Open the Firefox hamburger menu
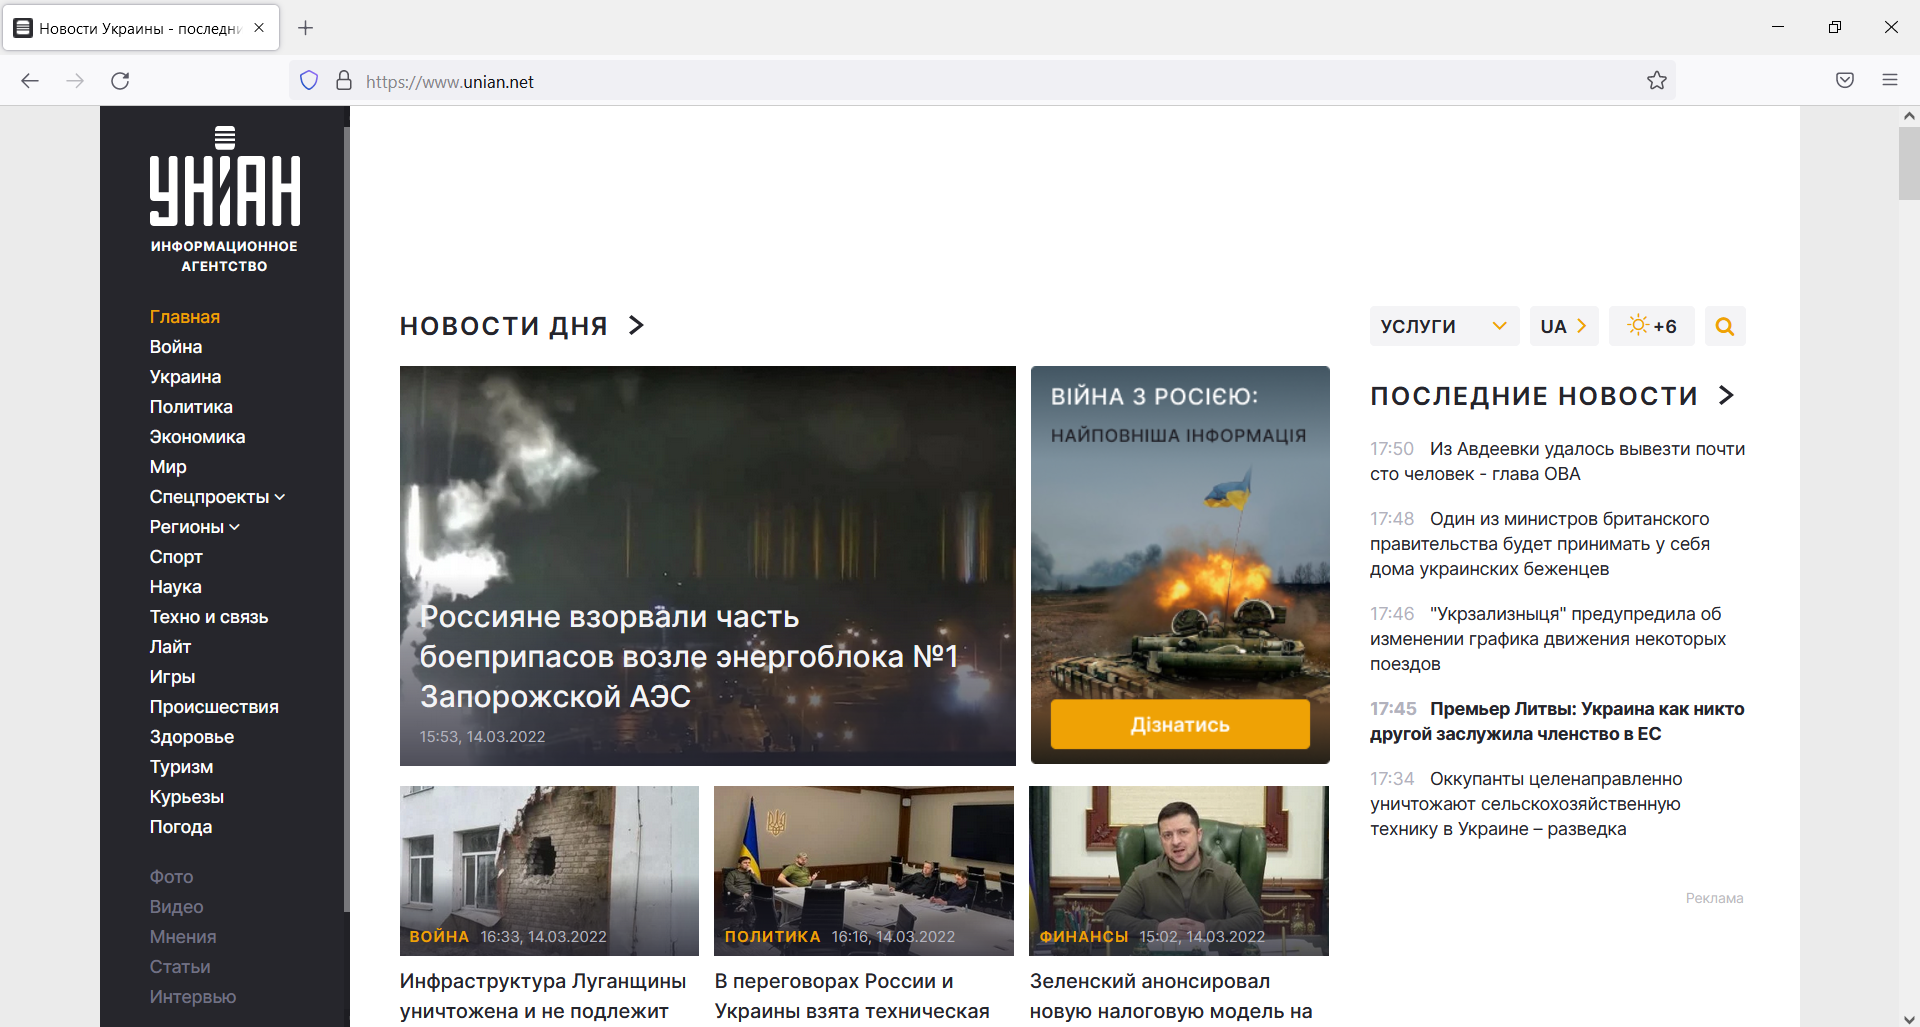 click(x=1890, y=80)
